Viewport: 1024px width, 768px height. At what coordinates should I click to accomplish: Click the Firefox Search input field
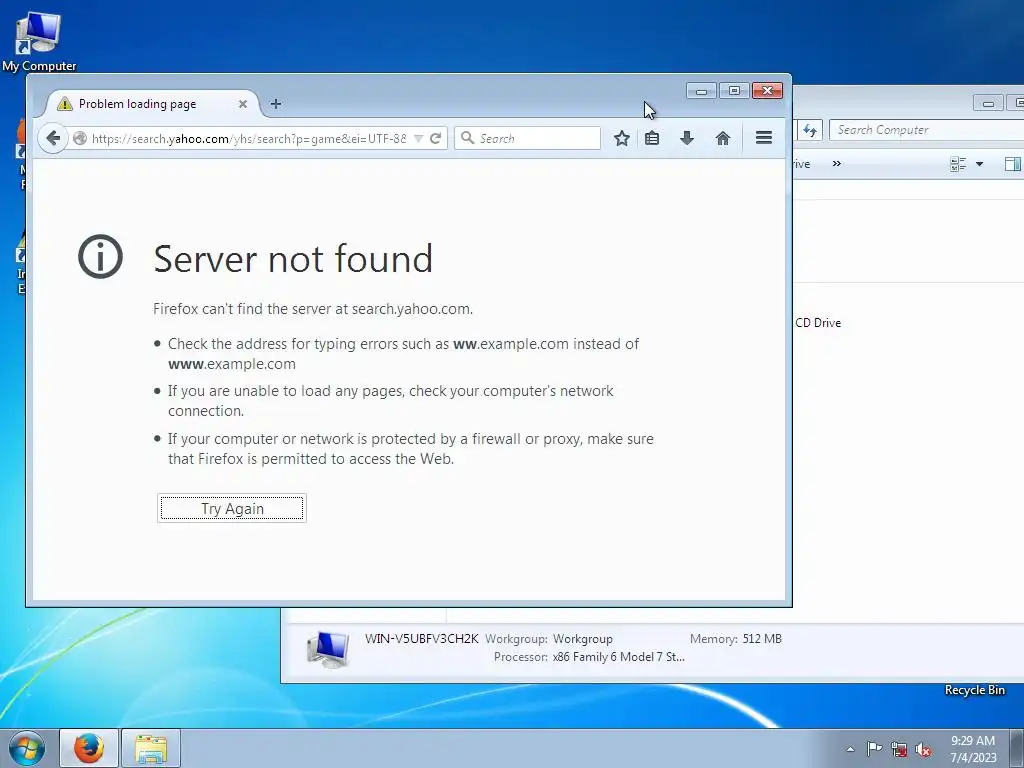(x=528, y=138)
